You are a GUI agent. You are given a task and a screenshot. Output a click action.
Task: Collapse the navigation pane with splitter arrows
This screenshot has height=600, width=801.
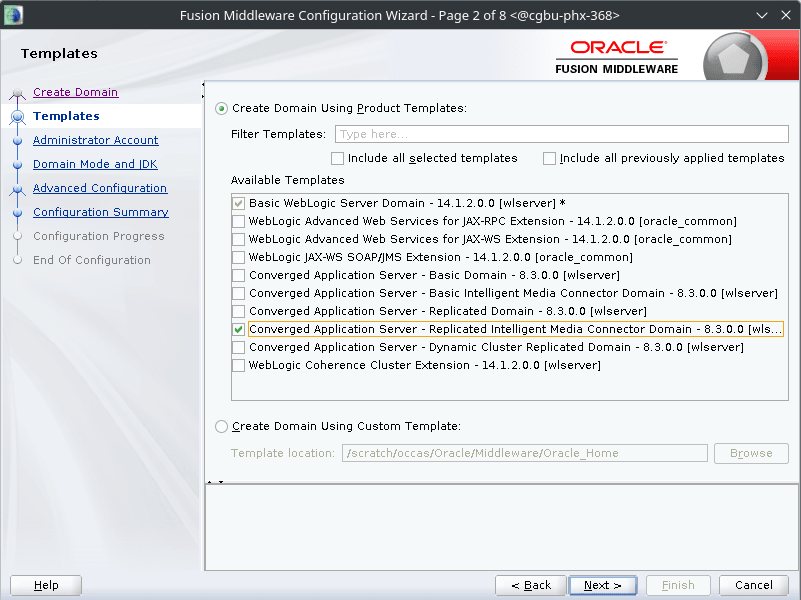[x=203, y=90]
